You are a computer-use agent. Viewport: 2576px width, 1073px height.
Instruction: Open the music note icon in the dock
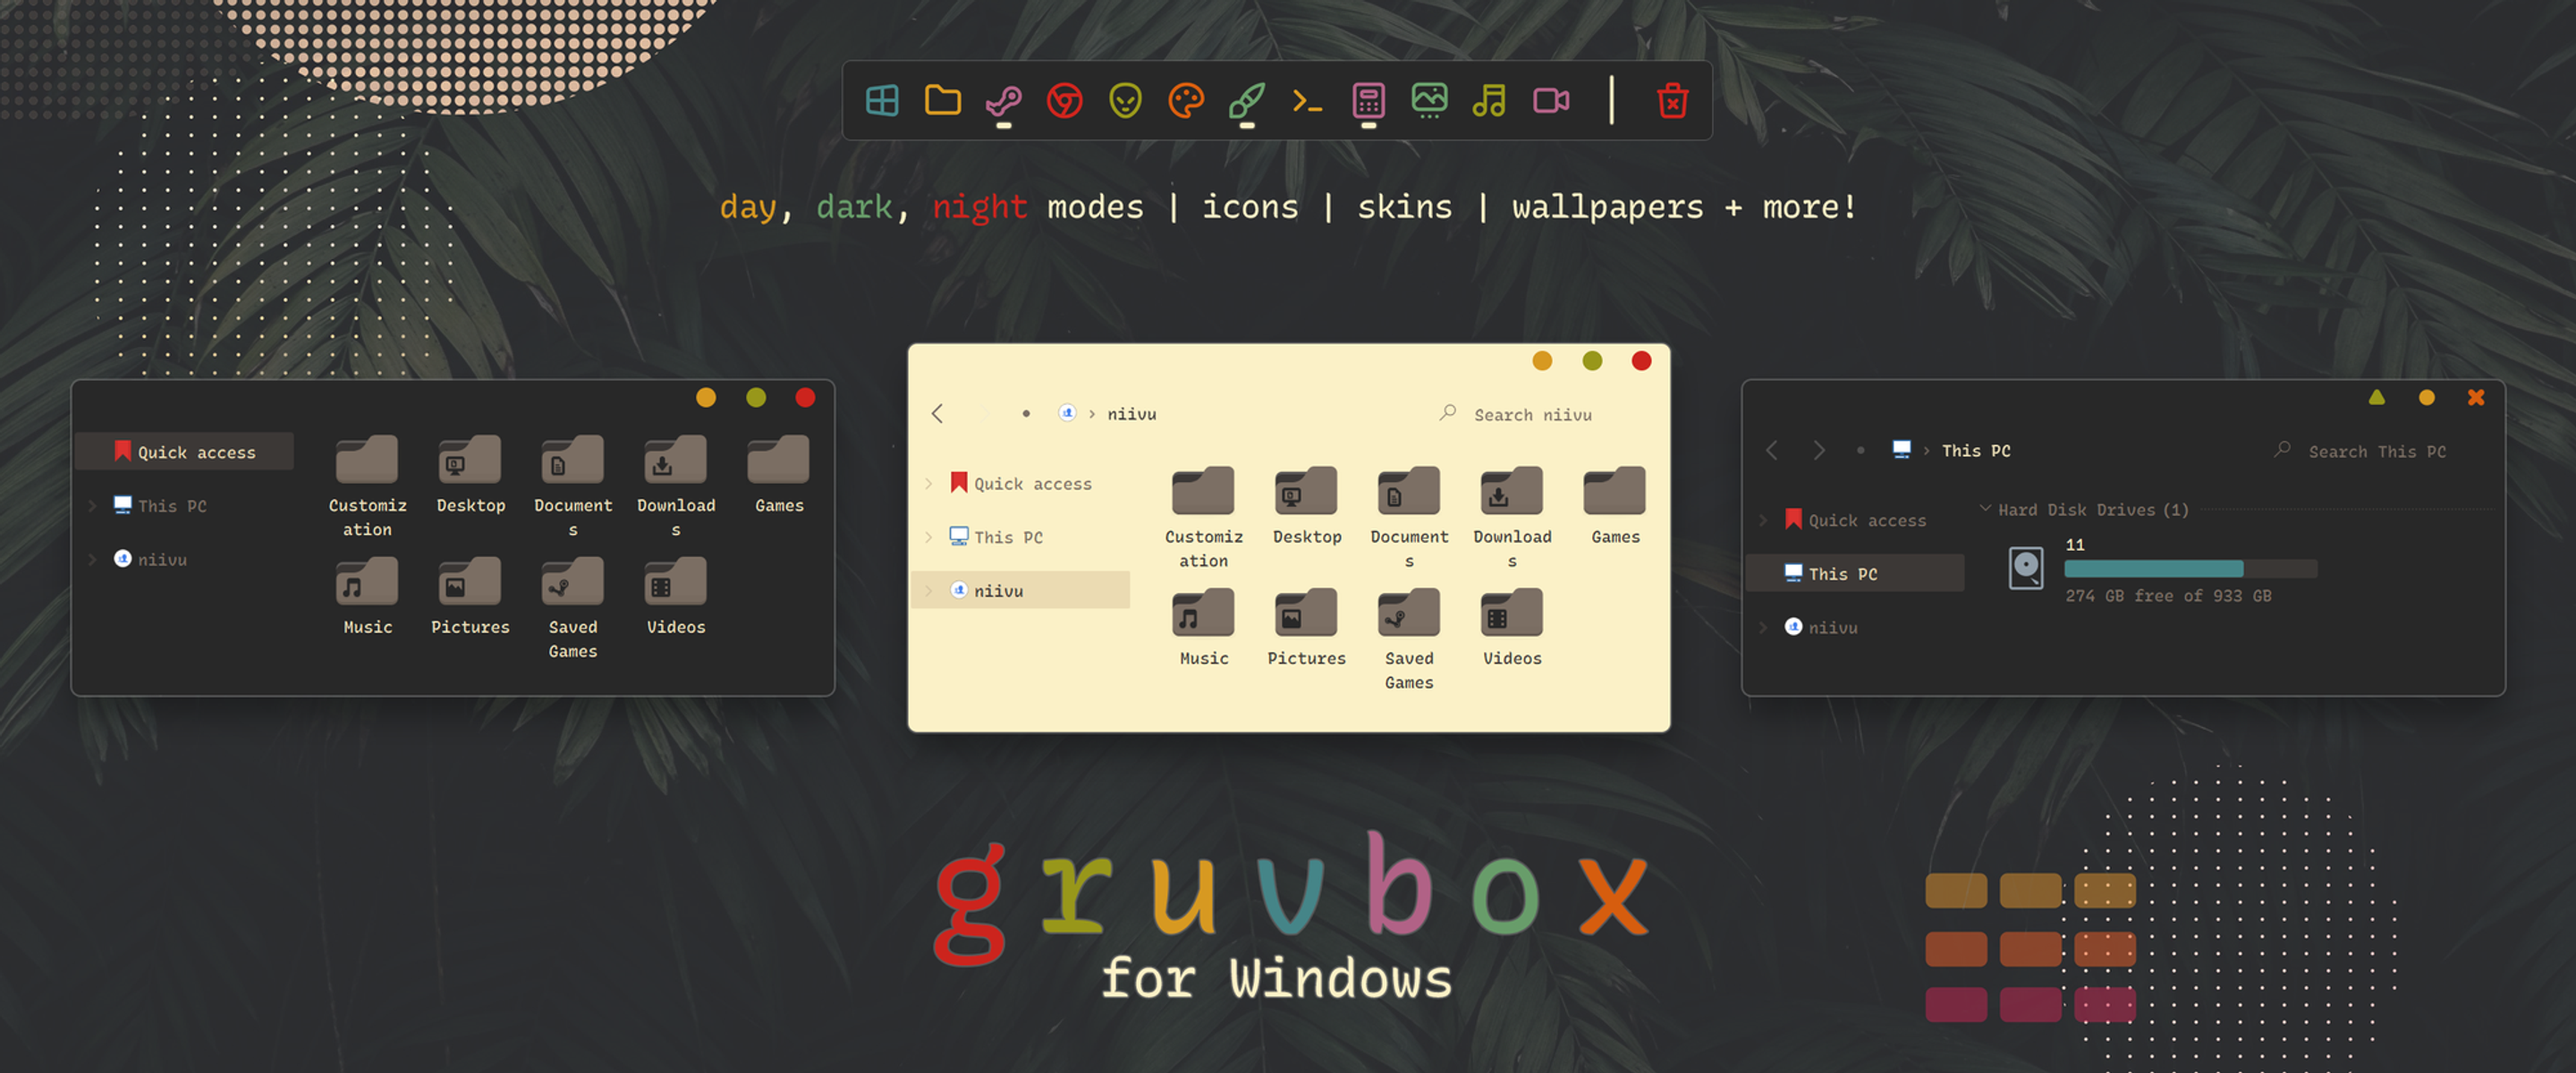click(1489, 101)
